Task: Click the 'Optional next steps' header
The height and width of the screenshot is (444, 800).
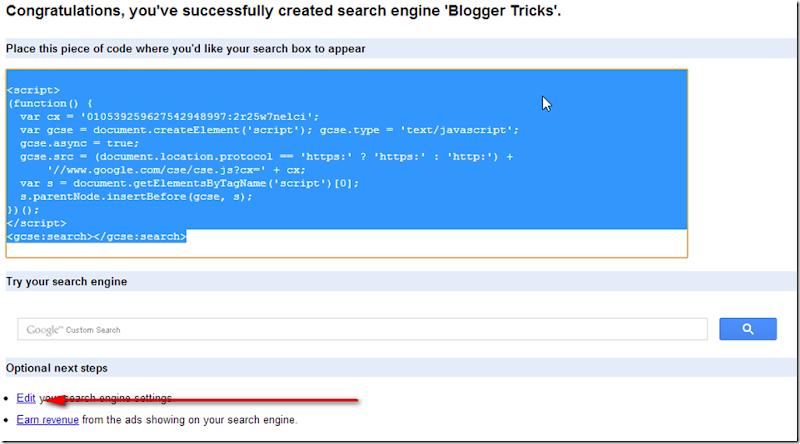Action: [57, 368]
